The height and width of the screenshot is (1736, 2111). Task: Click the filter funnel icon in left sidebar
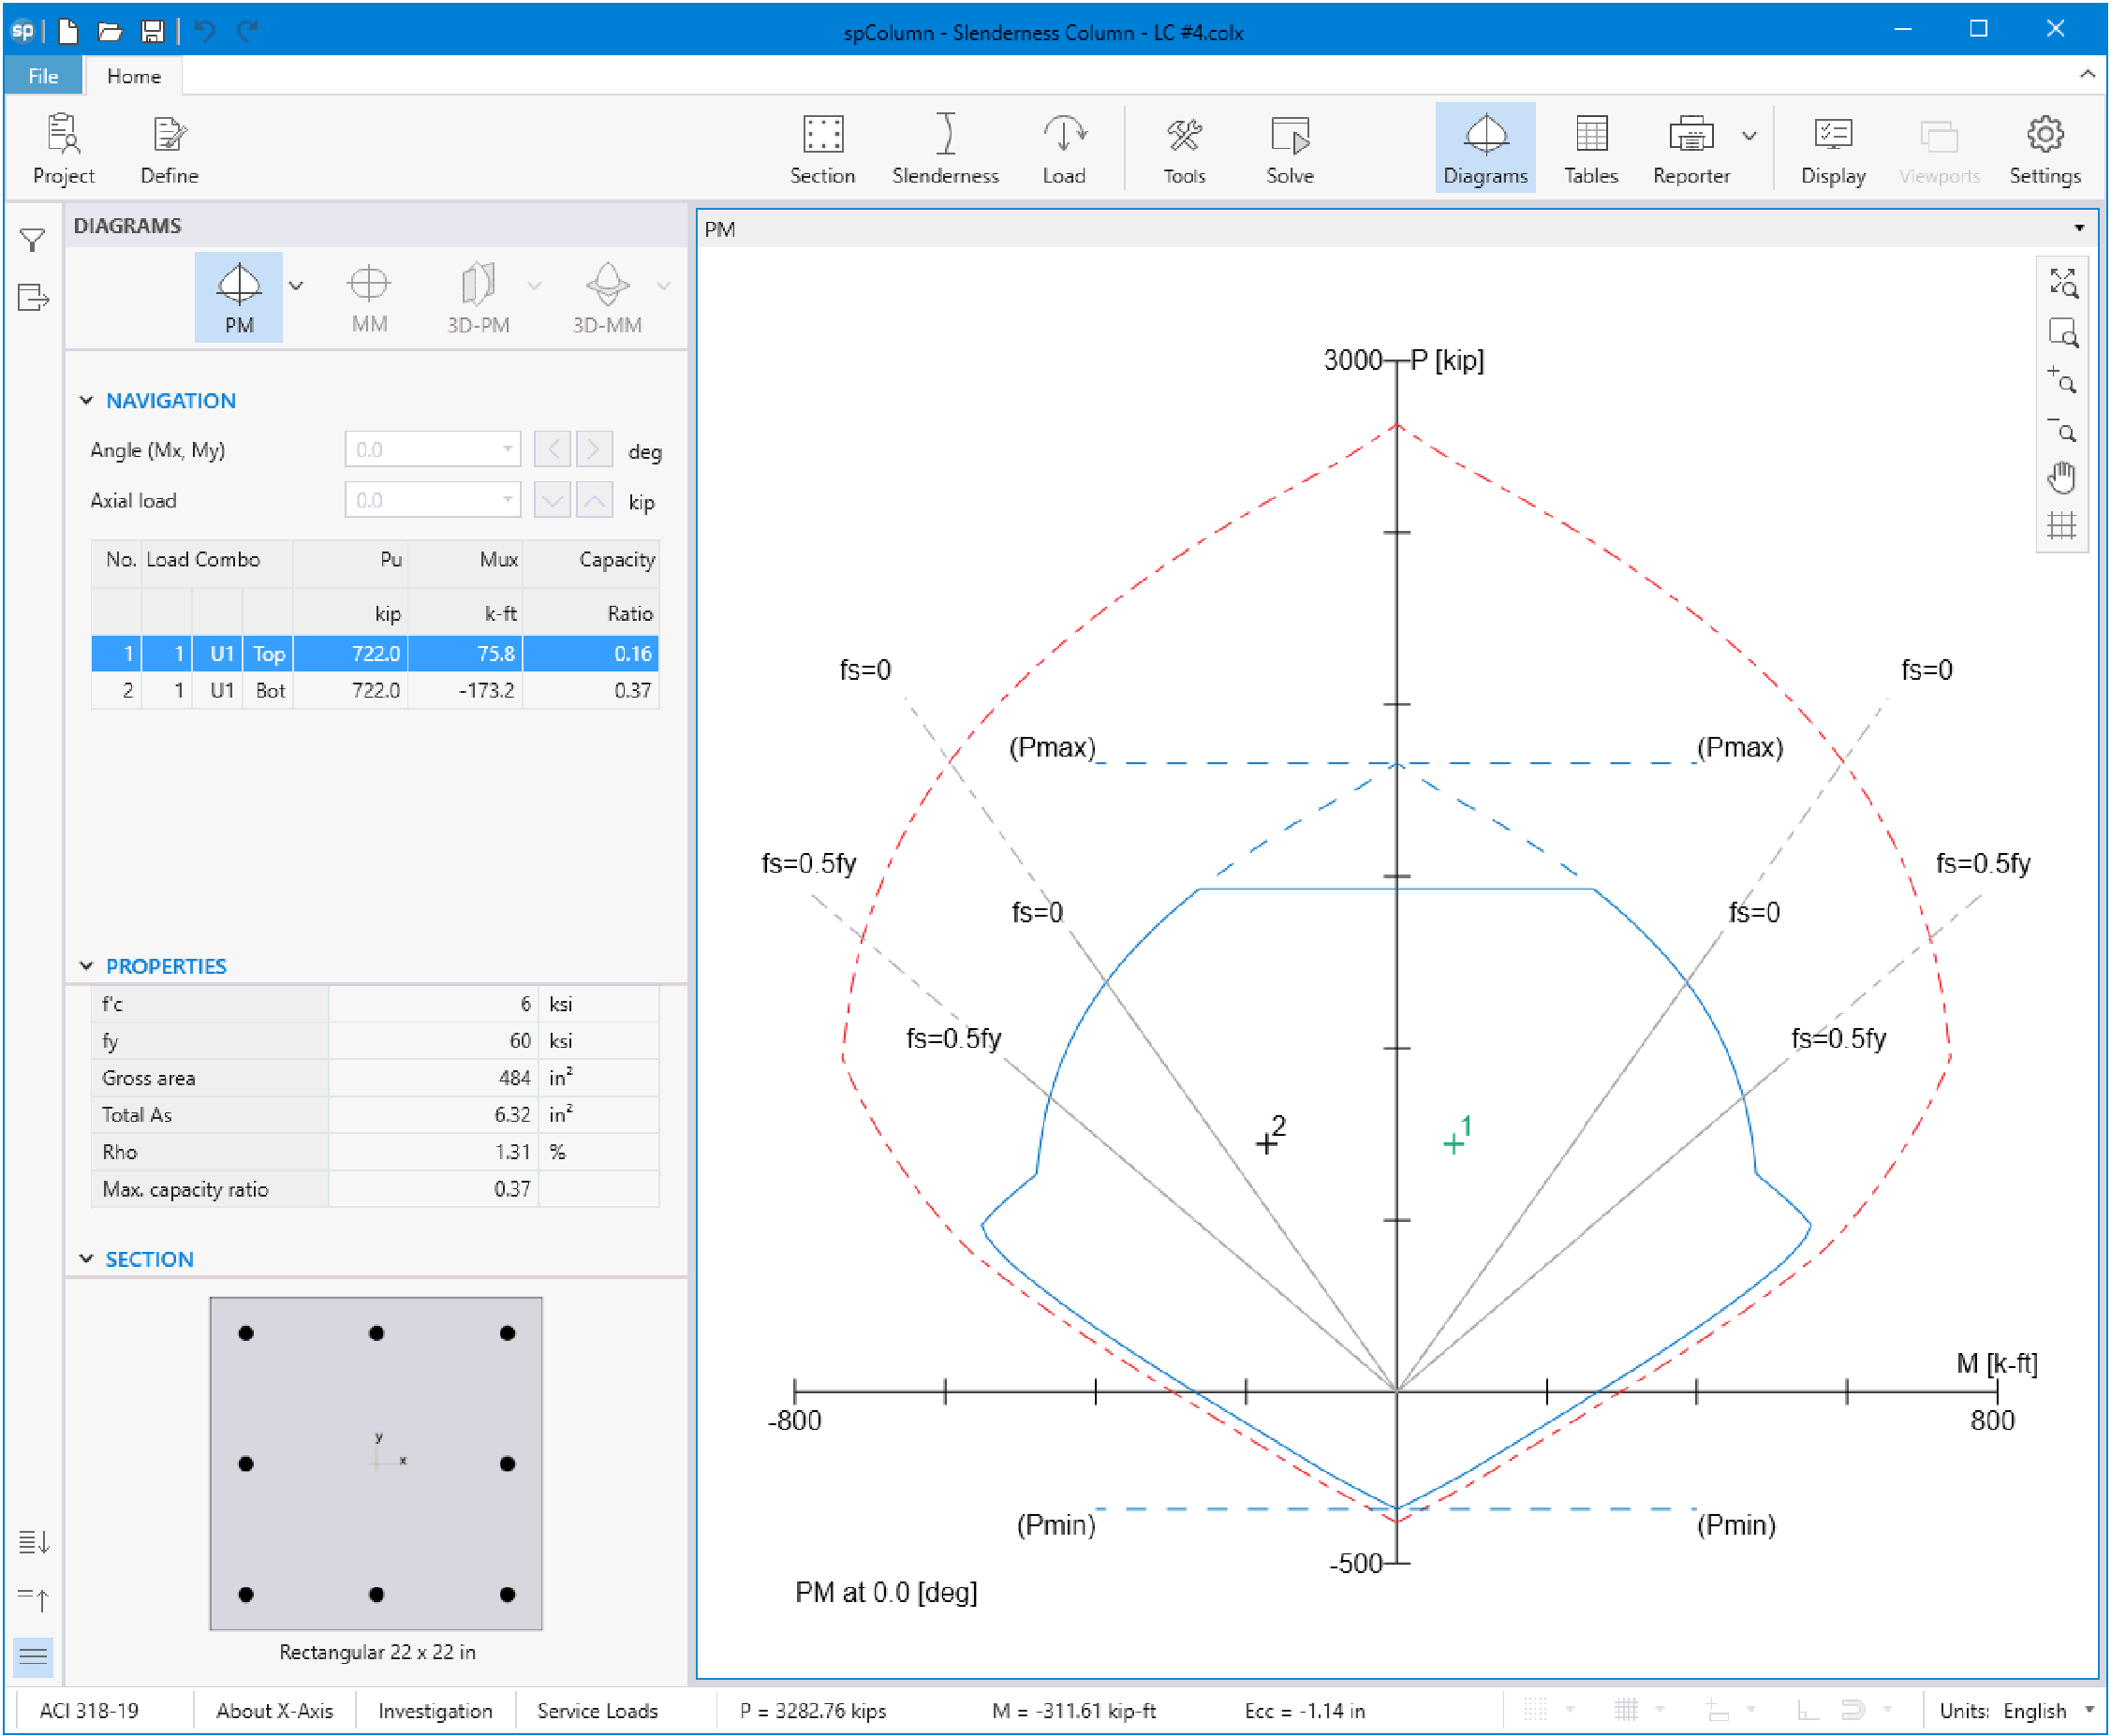pos(33,240)
